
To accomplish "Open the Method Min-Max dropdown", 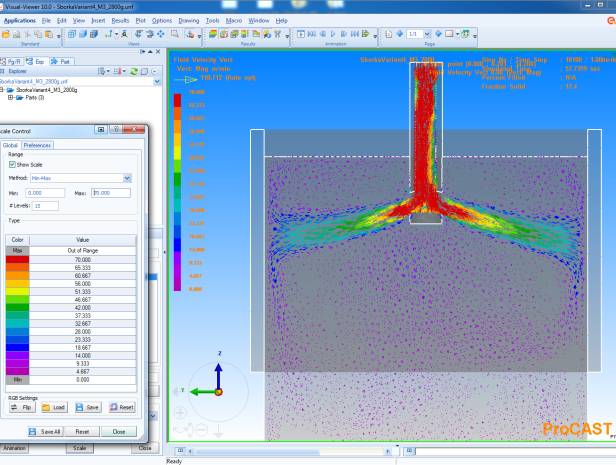I will [x=127, y=177].
